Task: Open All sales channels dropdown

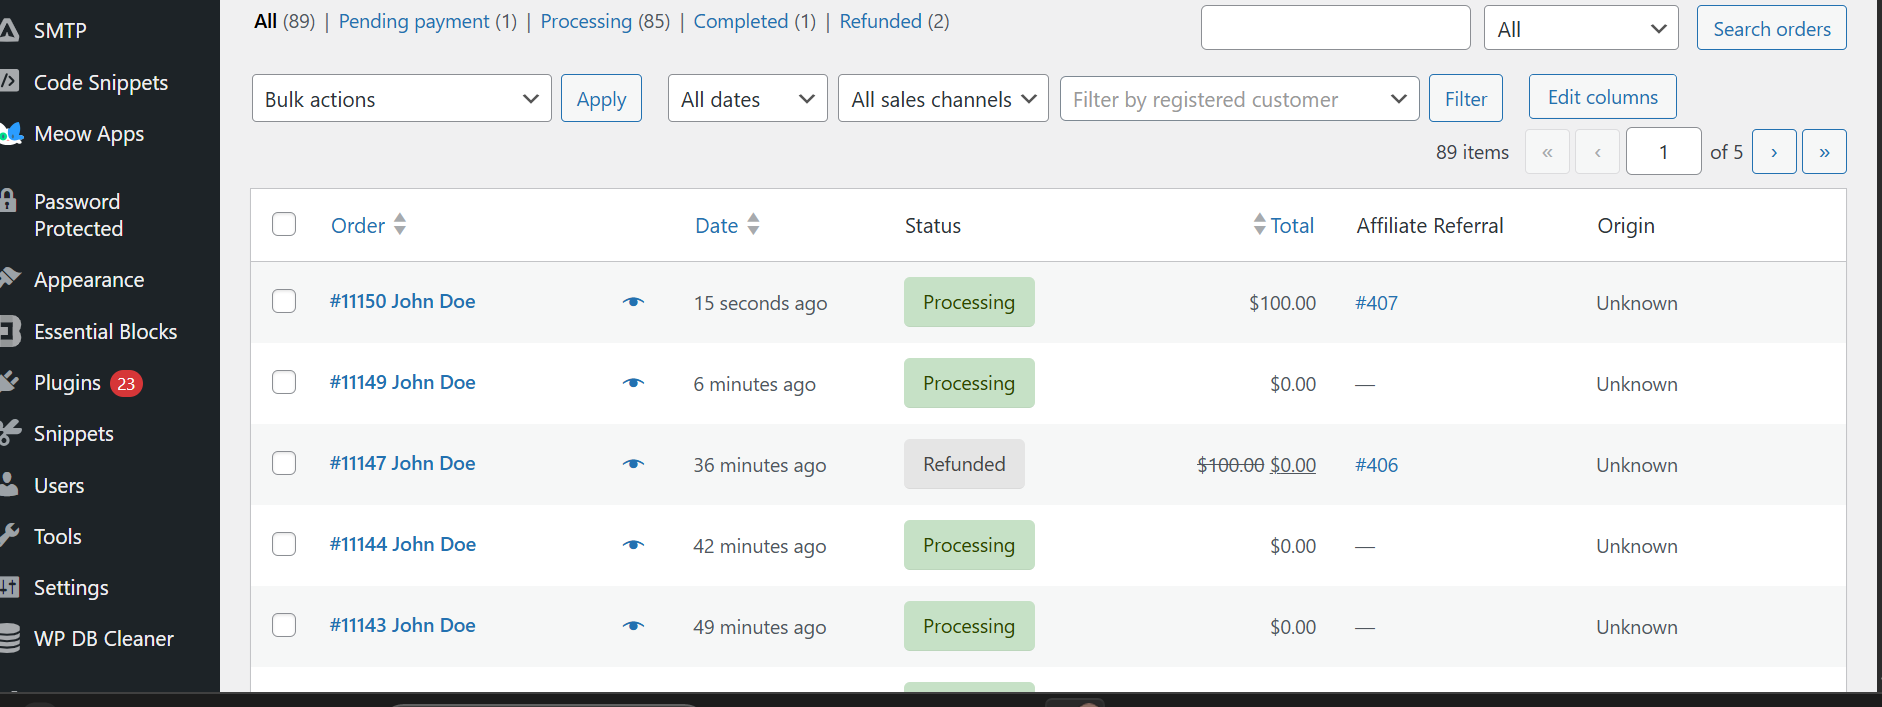Action: [x=943, y=98]
